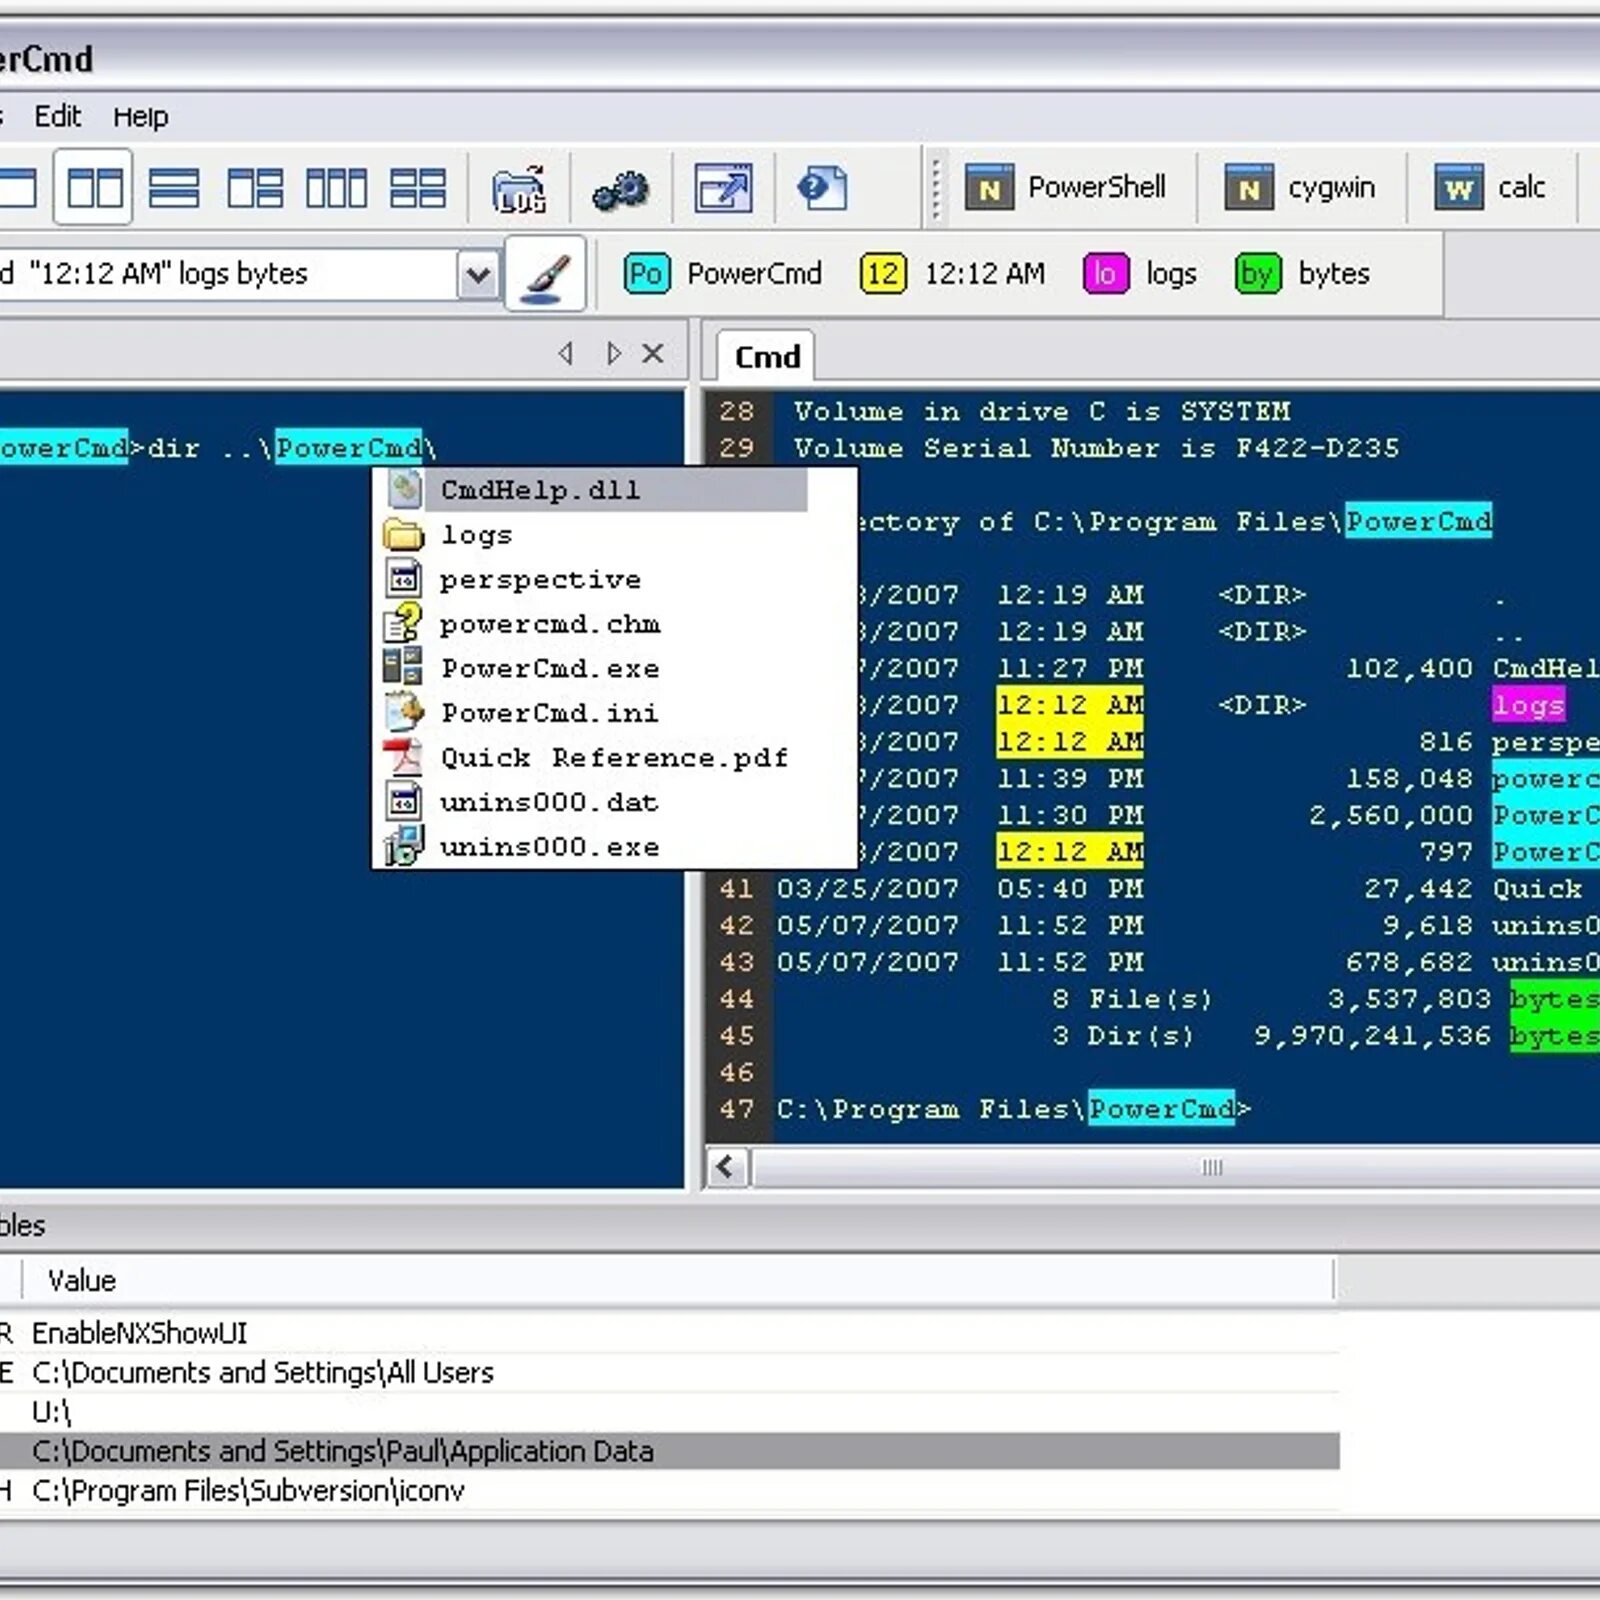This screenshot has height=1600, width=1600.
Task: Open the Help menu
Action: point(140,117)
